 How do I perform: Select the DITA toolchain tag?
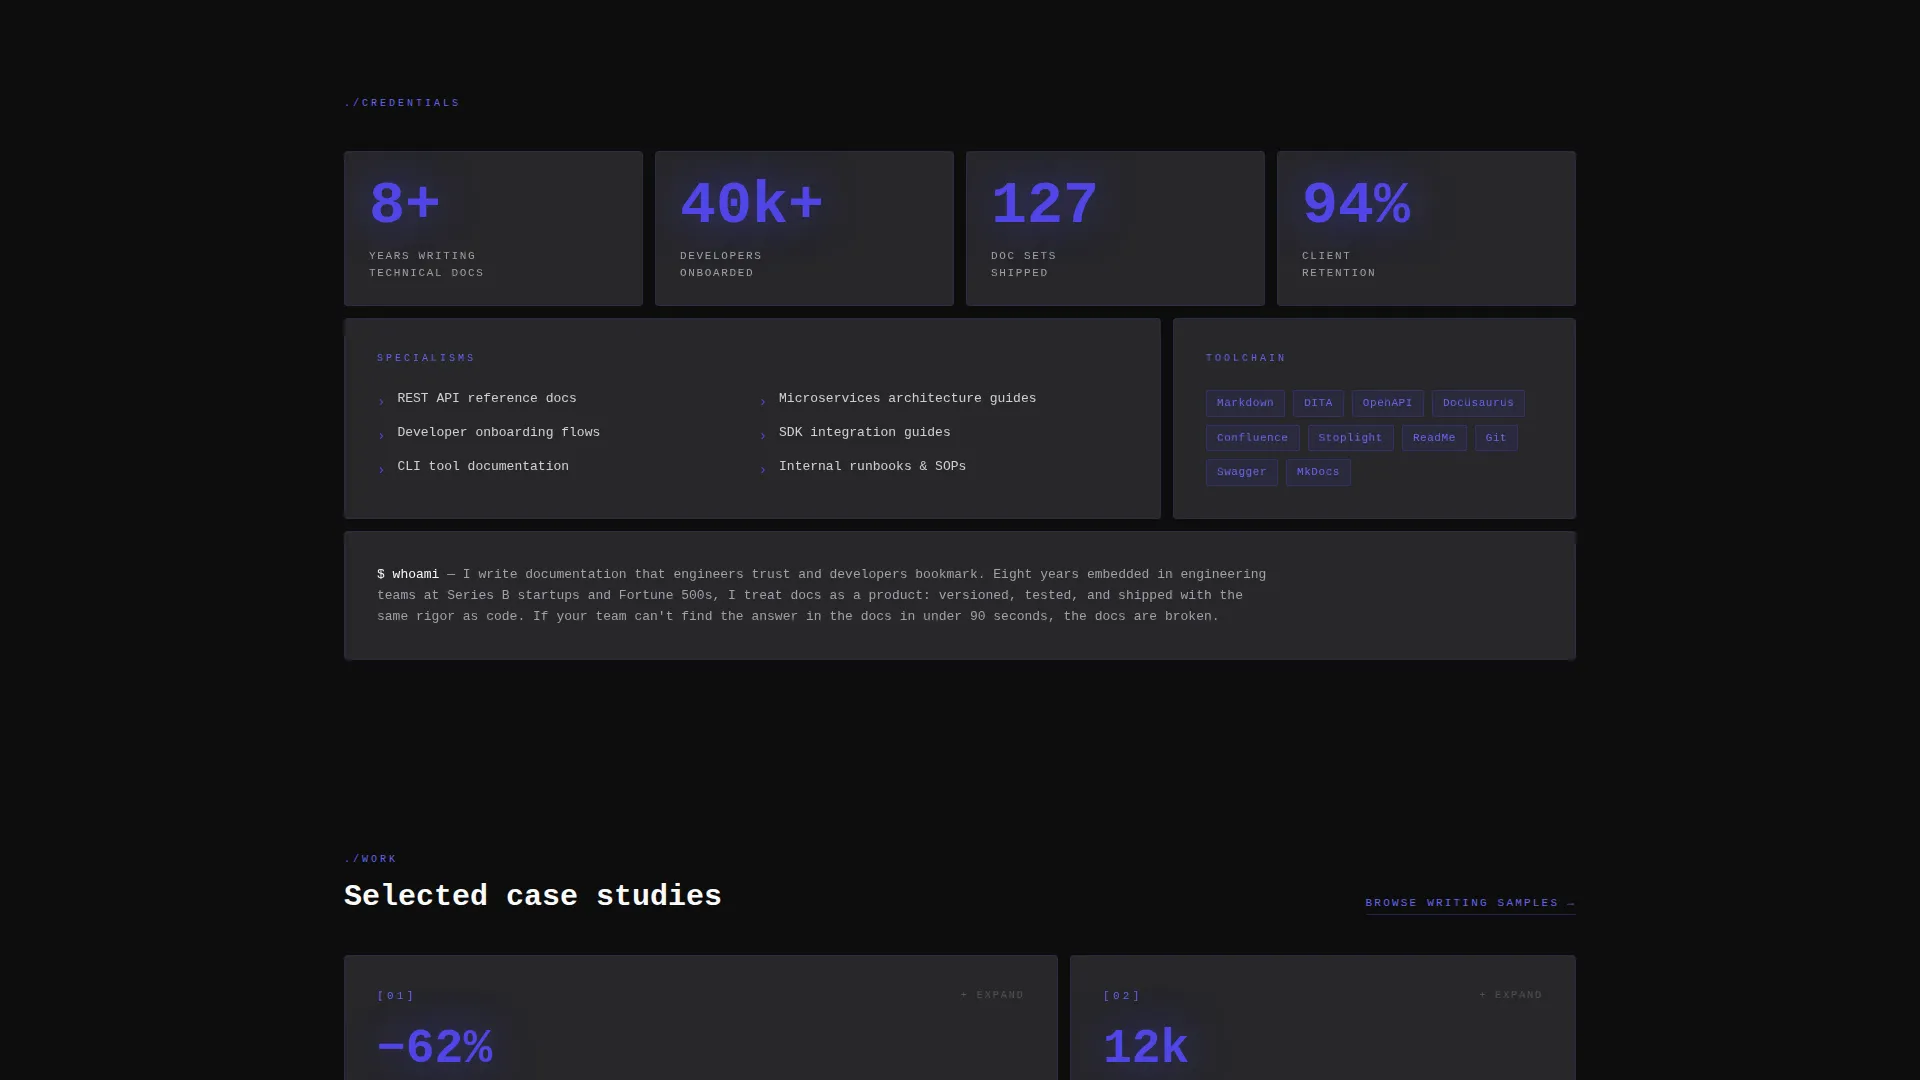1318,403
